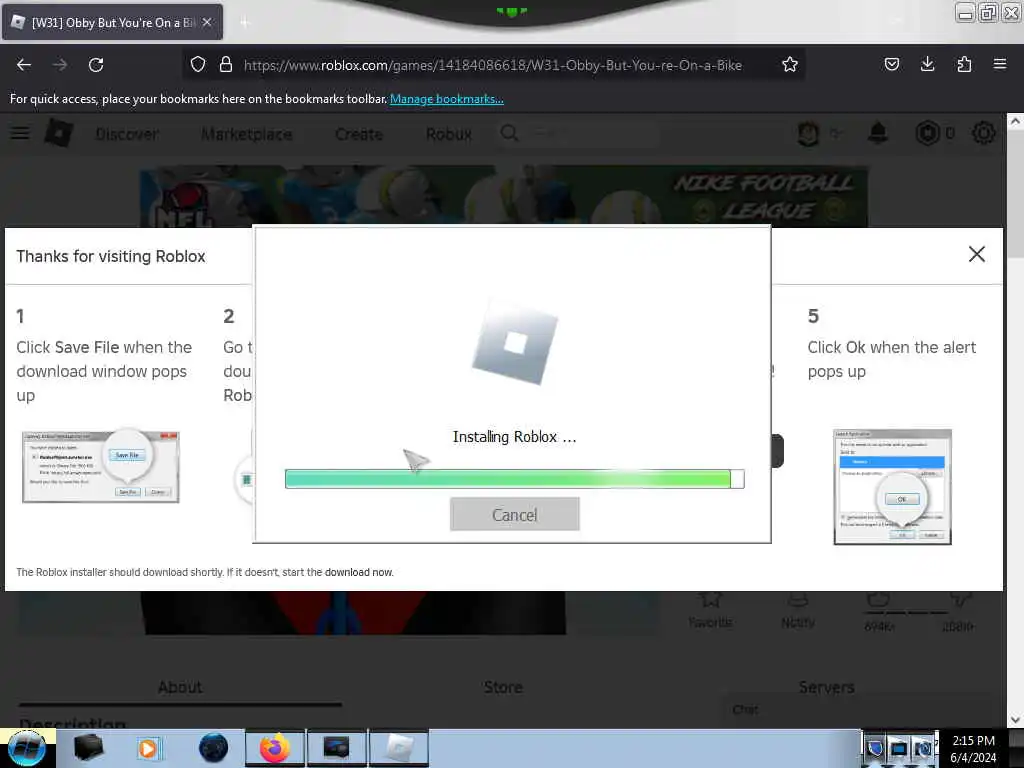This screenshot has width=1024, height=768.
Task: Open the Firefox application menu
Action: click(1000, 64)
